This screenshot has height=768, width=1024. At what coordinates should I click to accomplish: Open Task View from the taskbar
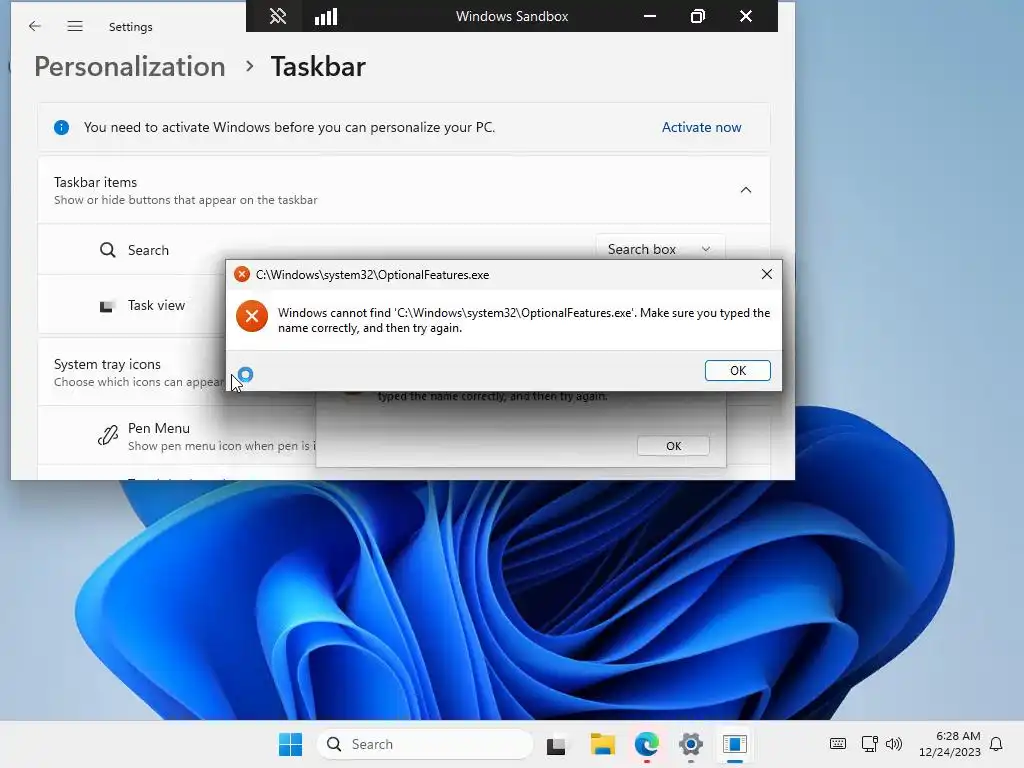pyautogui.click(x=556, y=745)
